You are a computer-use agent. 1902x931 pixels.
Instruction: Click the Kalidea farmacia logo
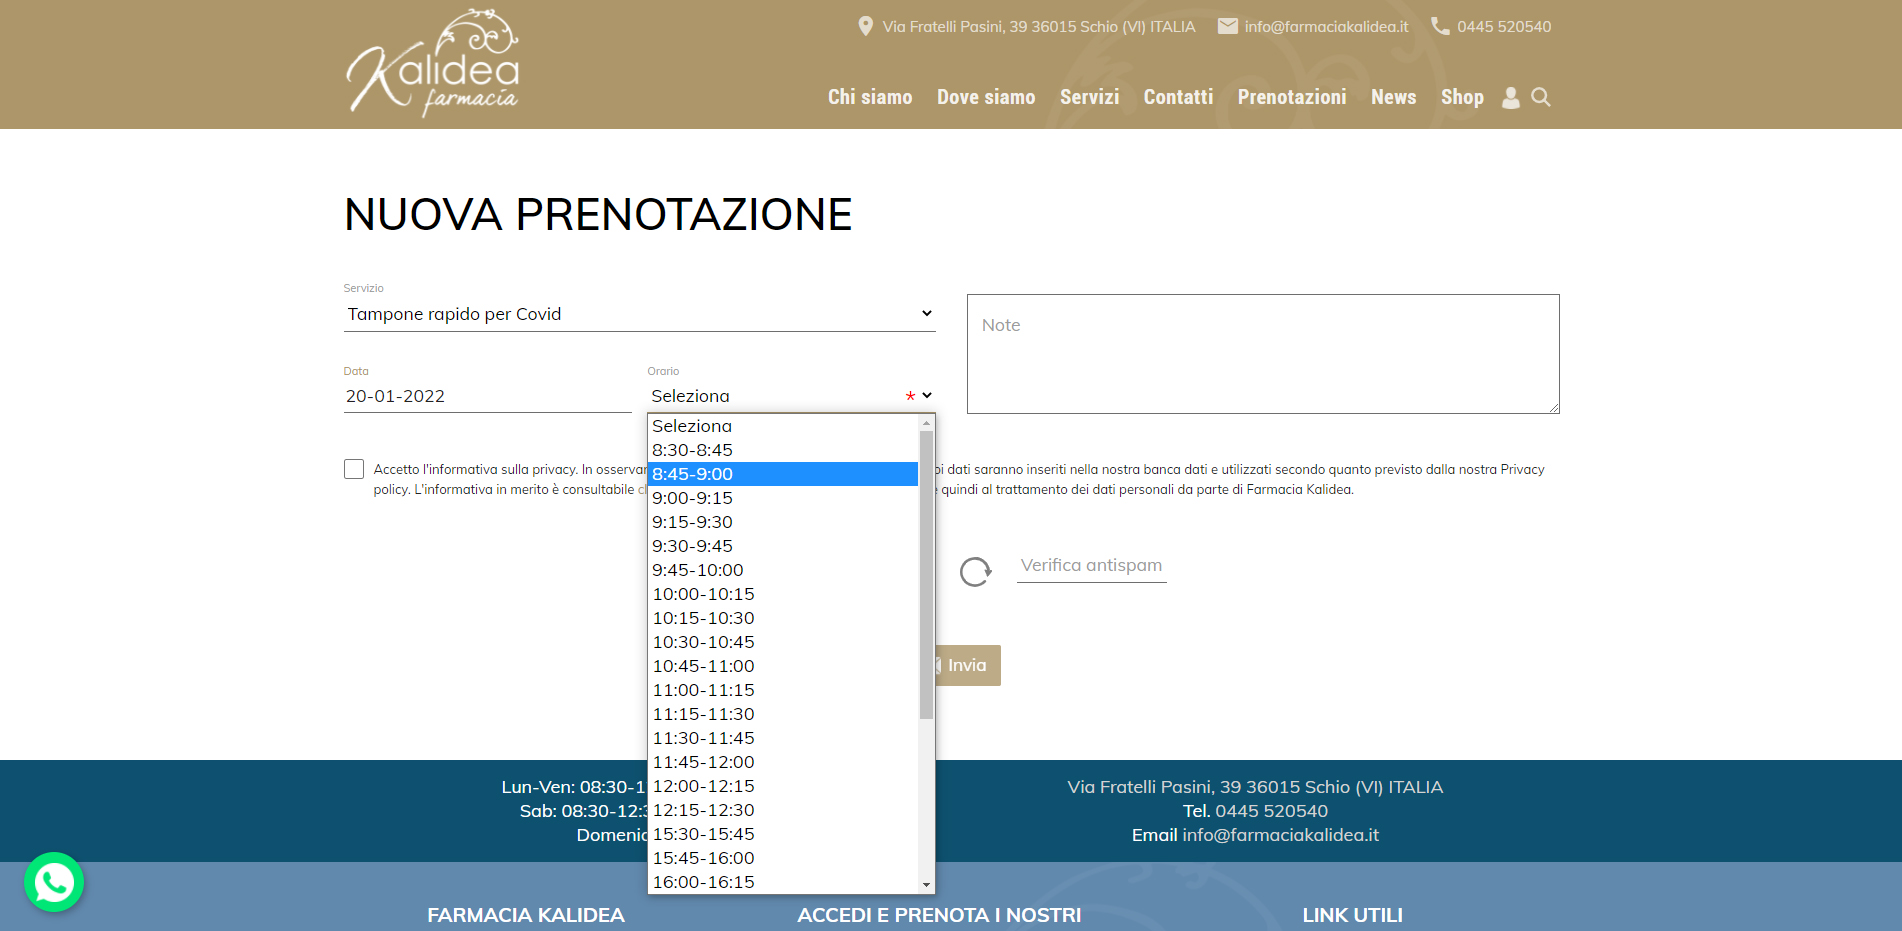click(x=432, y=64)
